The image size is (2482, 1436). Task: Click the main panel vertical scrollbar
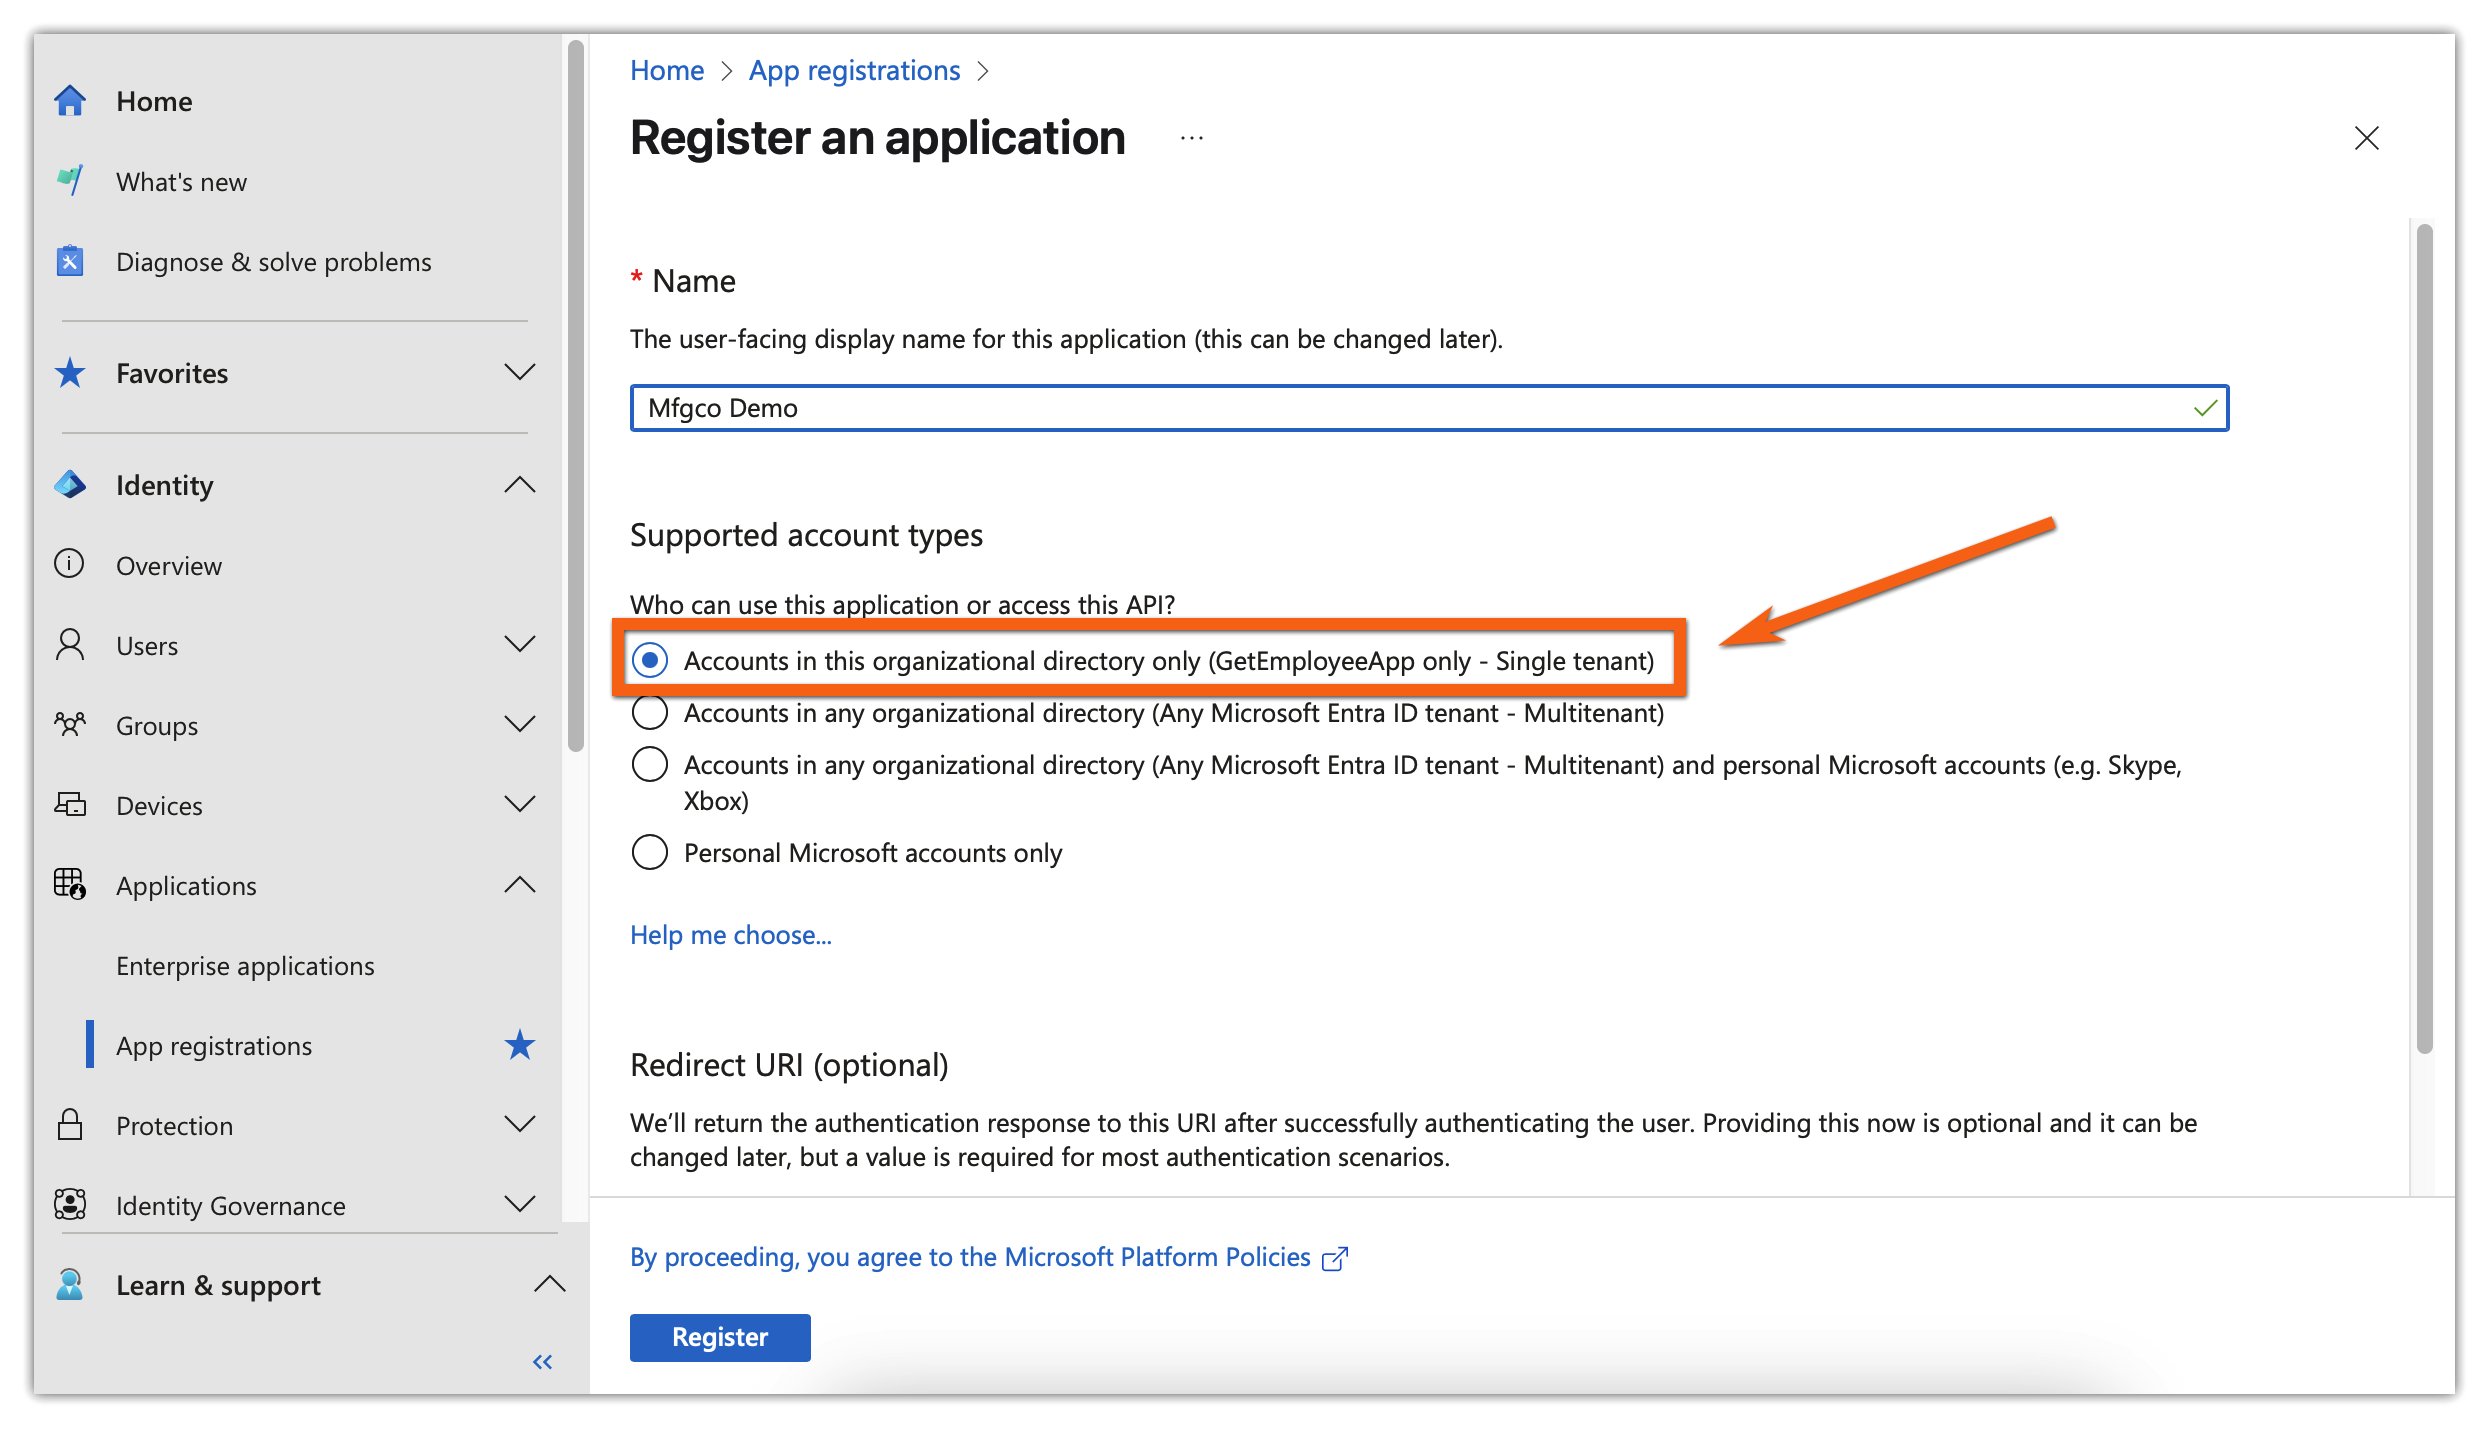(2424, 640)
